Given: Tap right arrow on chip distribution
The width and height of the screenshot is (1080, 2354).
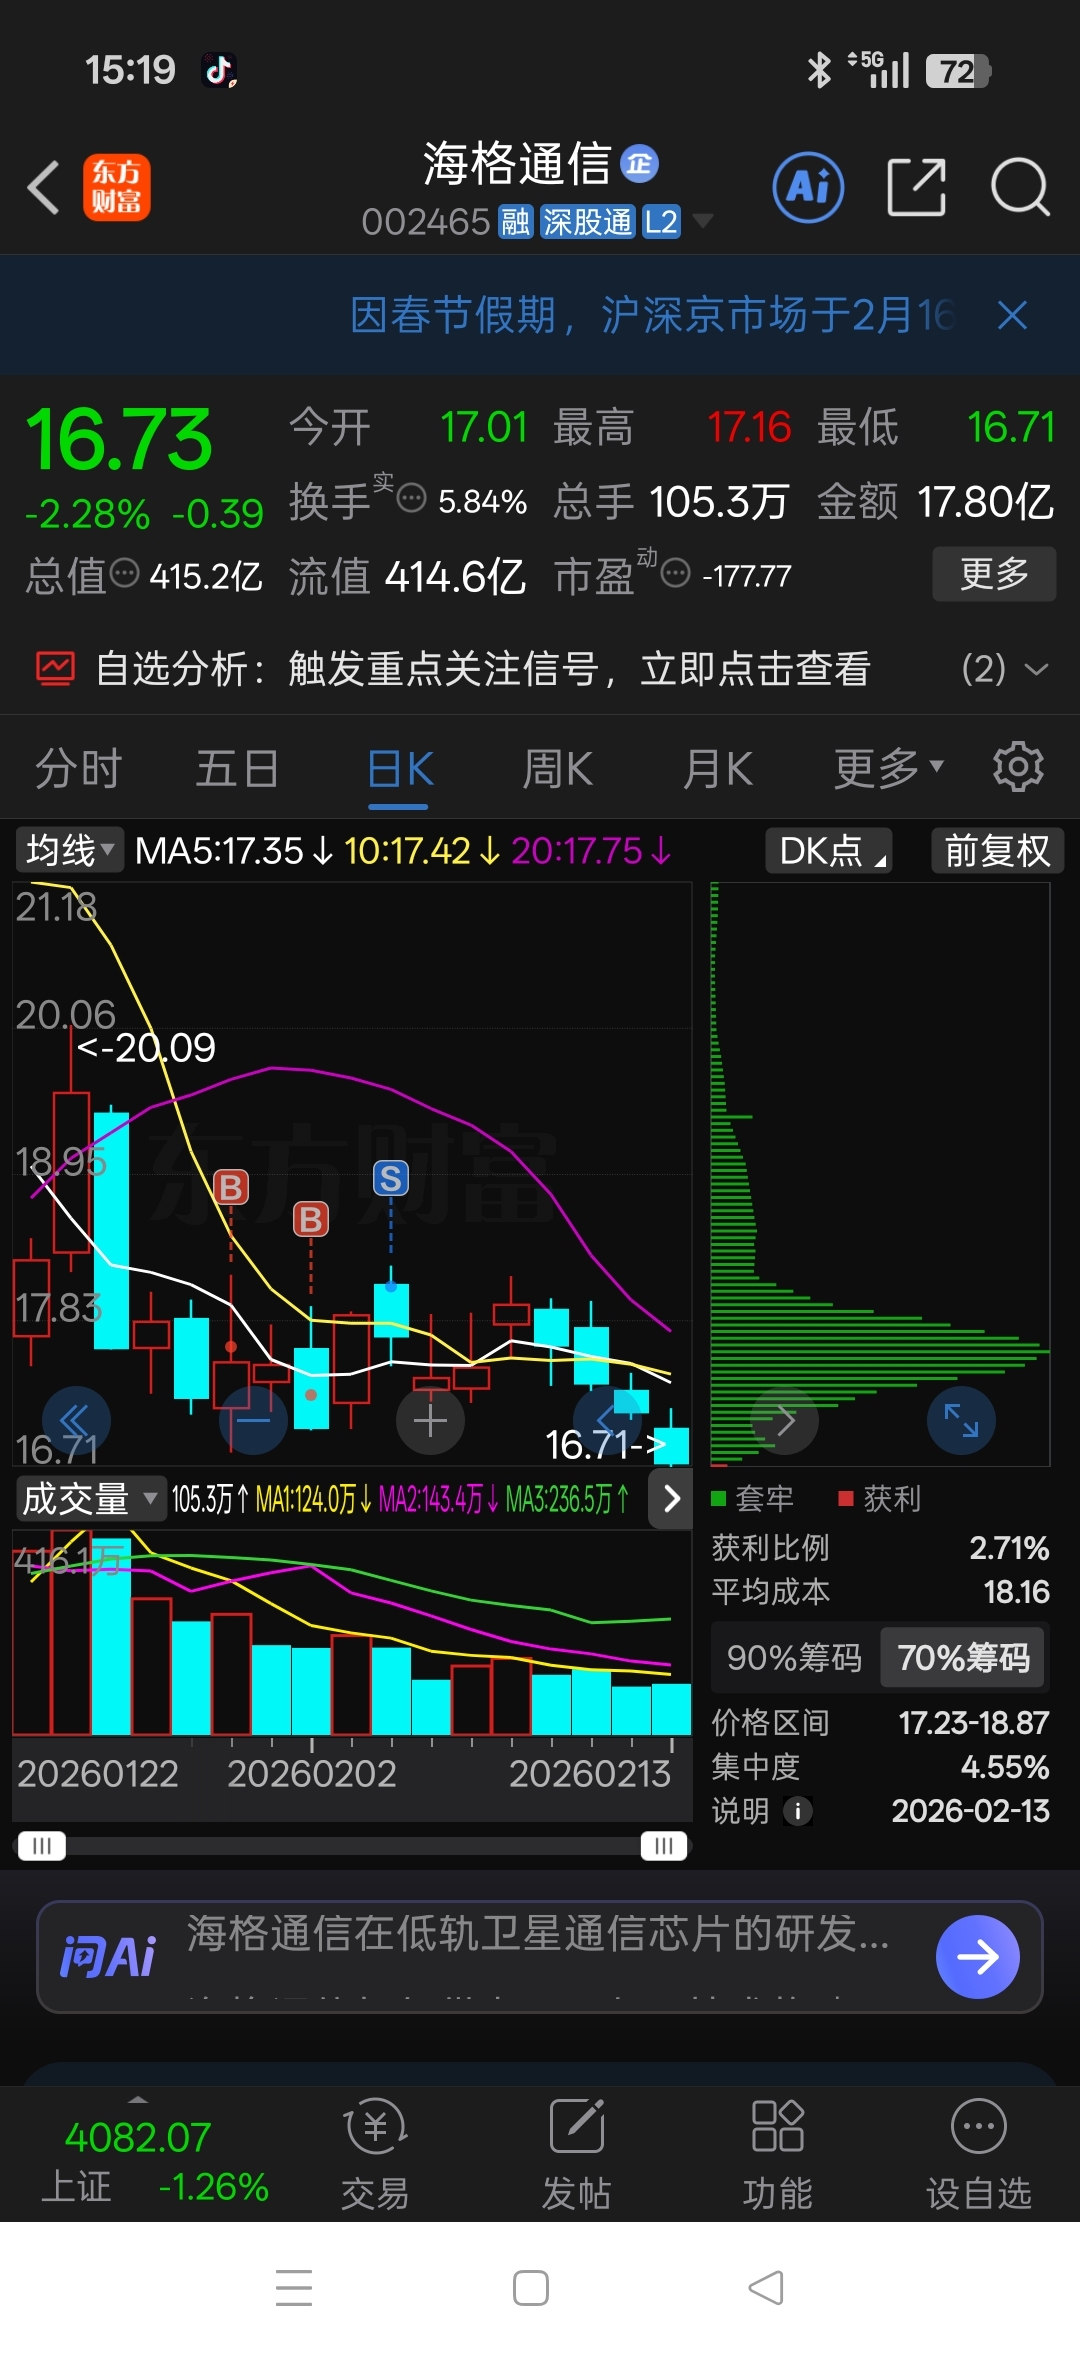Looking at the screenshot, I should [785, 1420].
